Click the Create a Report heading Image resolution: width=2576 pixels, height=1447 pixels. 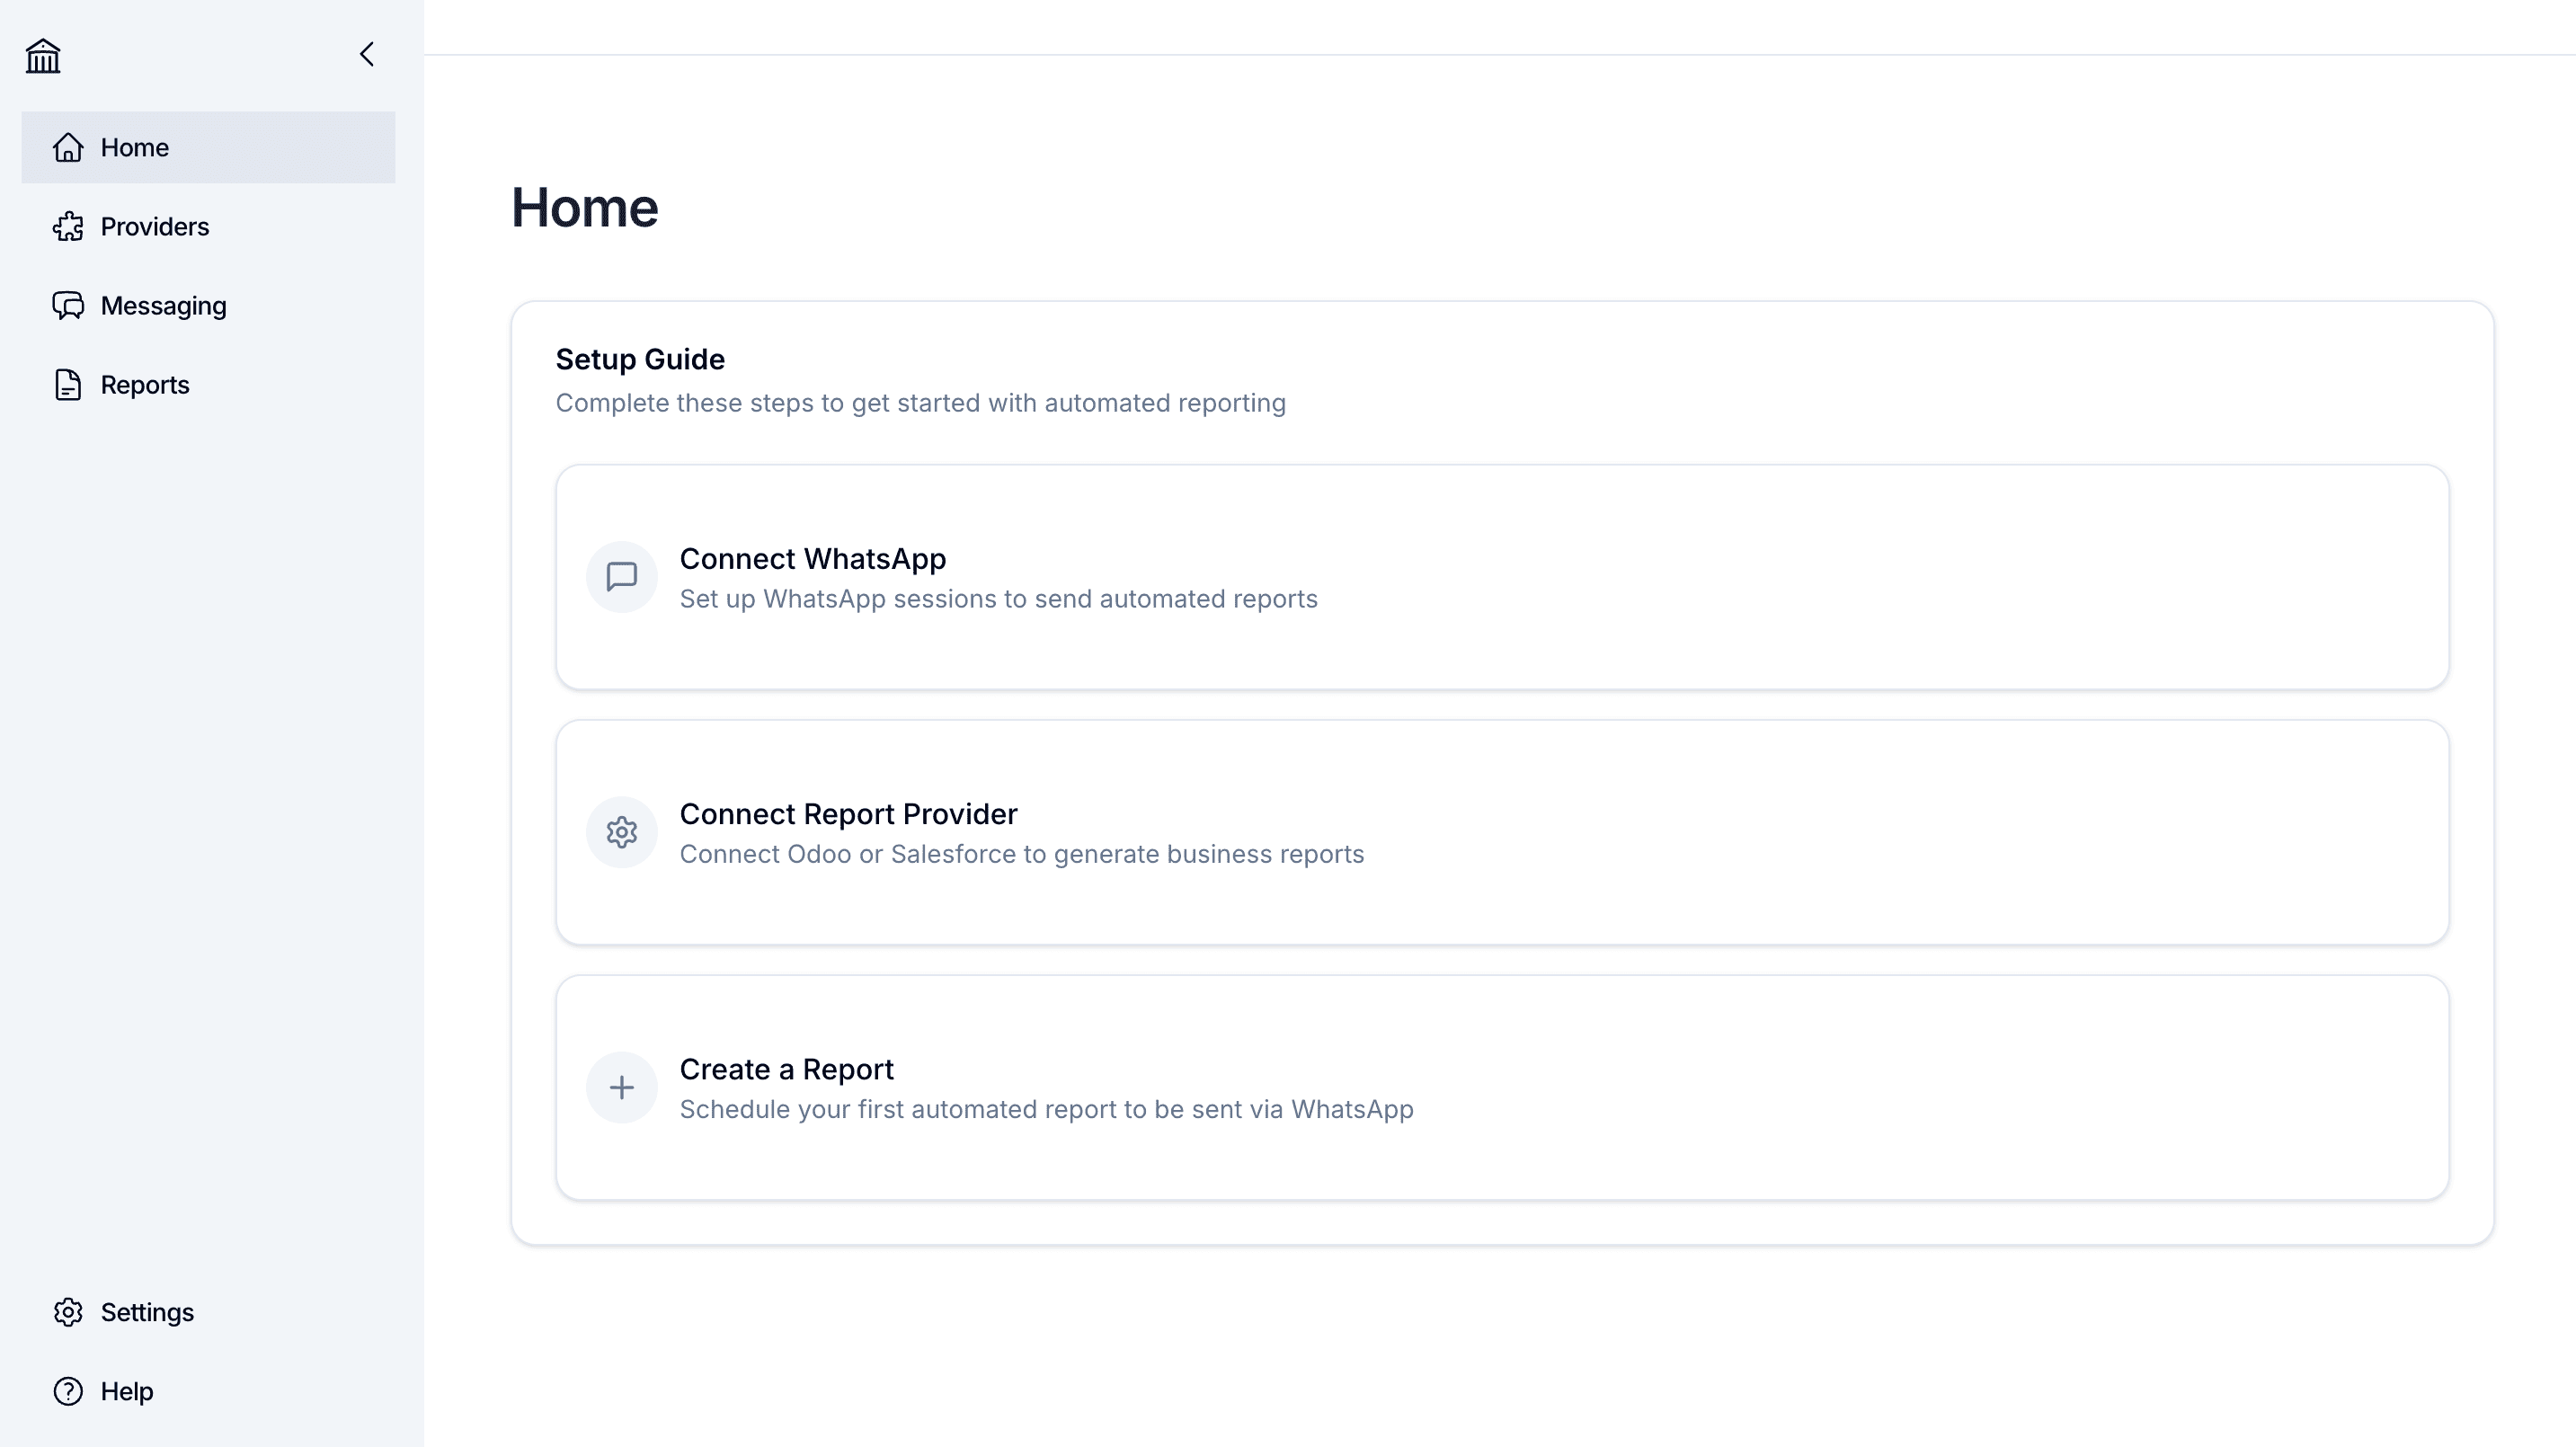786,1069
